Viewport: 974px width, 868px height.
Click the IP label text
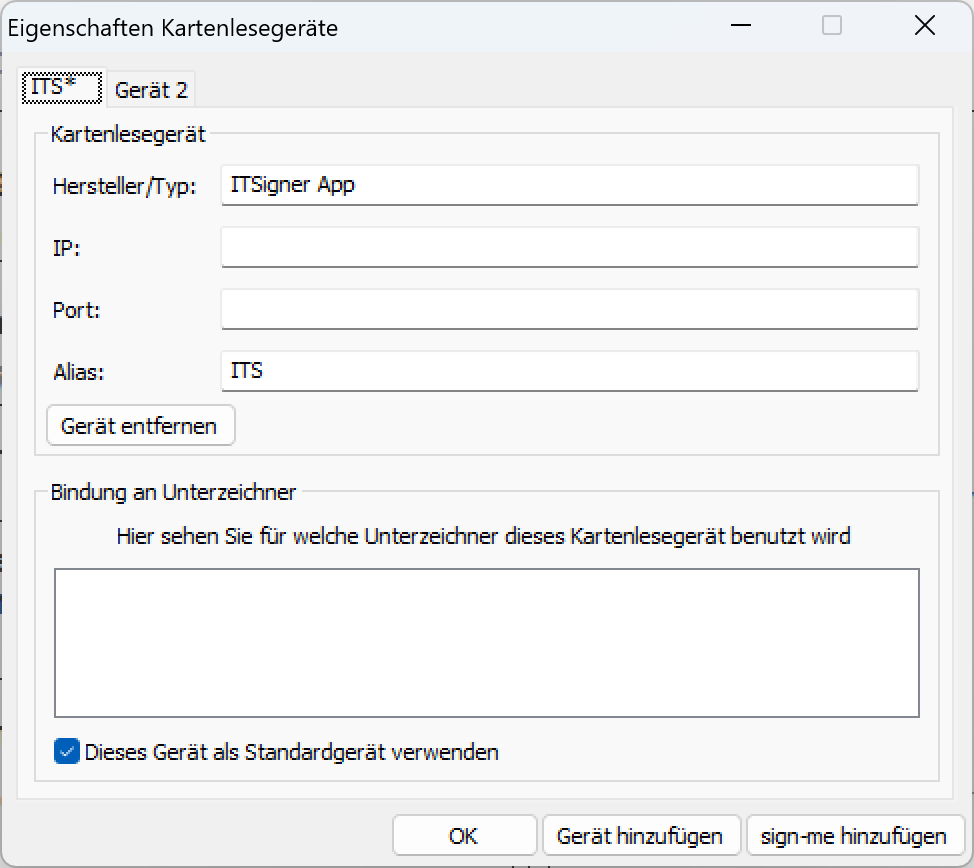(66, 248)
